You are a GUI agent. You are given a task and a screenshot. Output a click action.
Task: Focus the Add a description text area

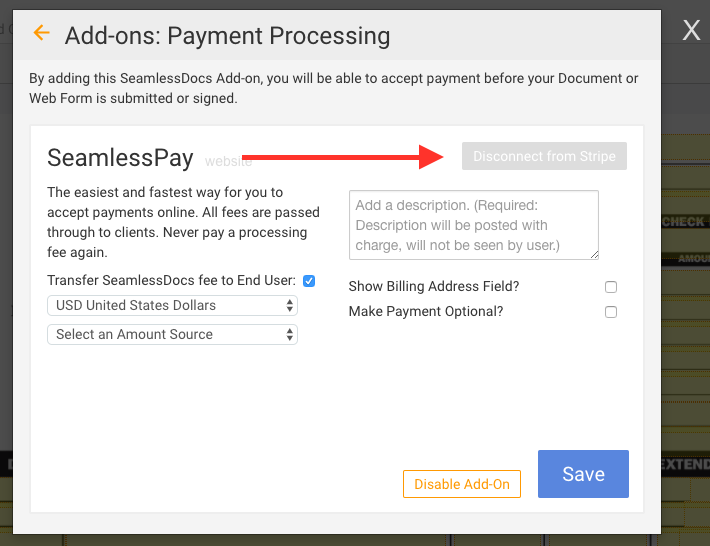click(474, 225)
